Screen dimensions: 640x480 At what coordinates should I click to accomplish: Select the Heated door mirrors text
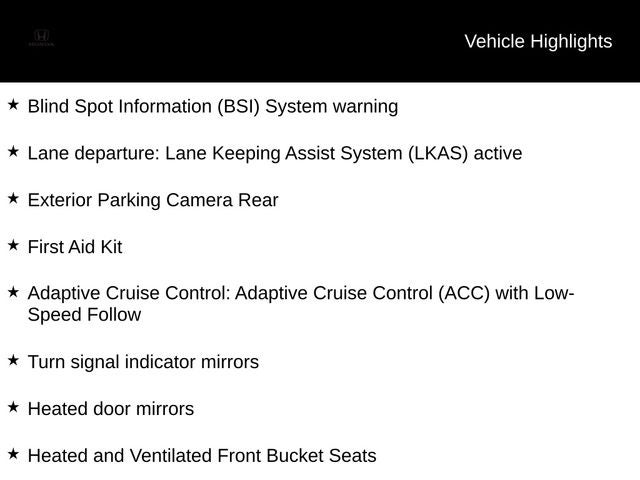point(111,409)
